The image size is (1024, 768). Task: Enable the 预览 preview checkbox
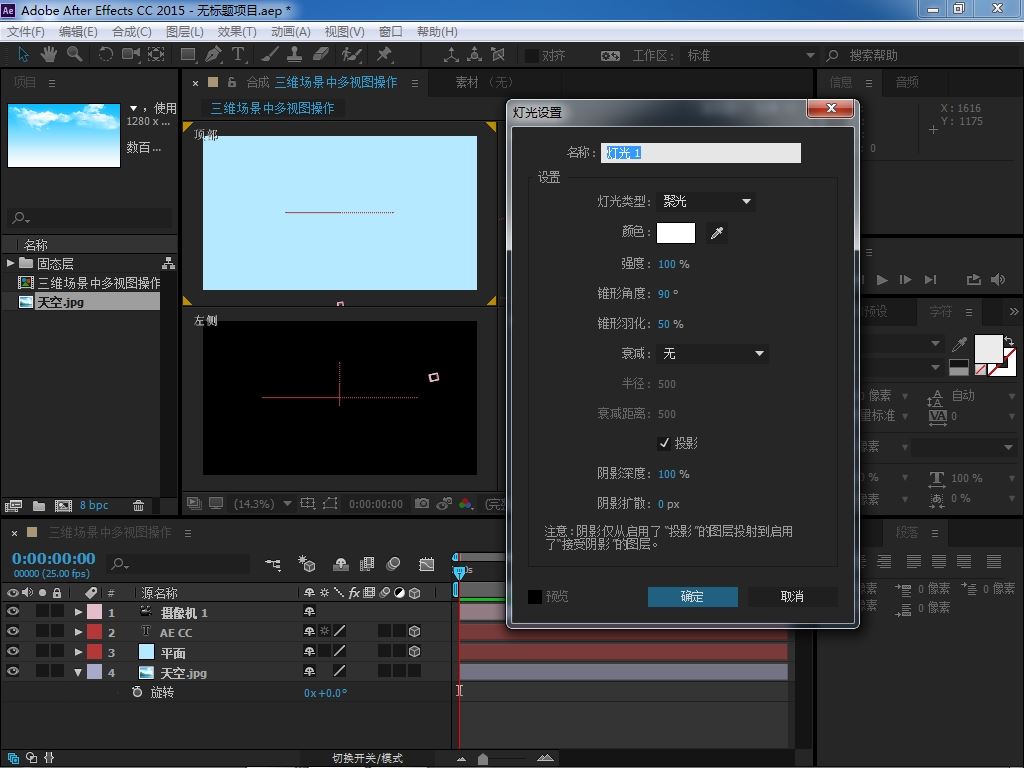pos(535,597)
